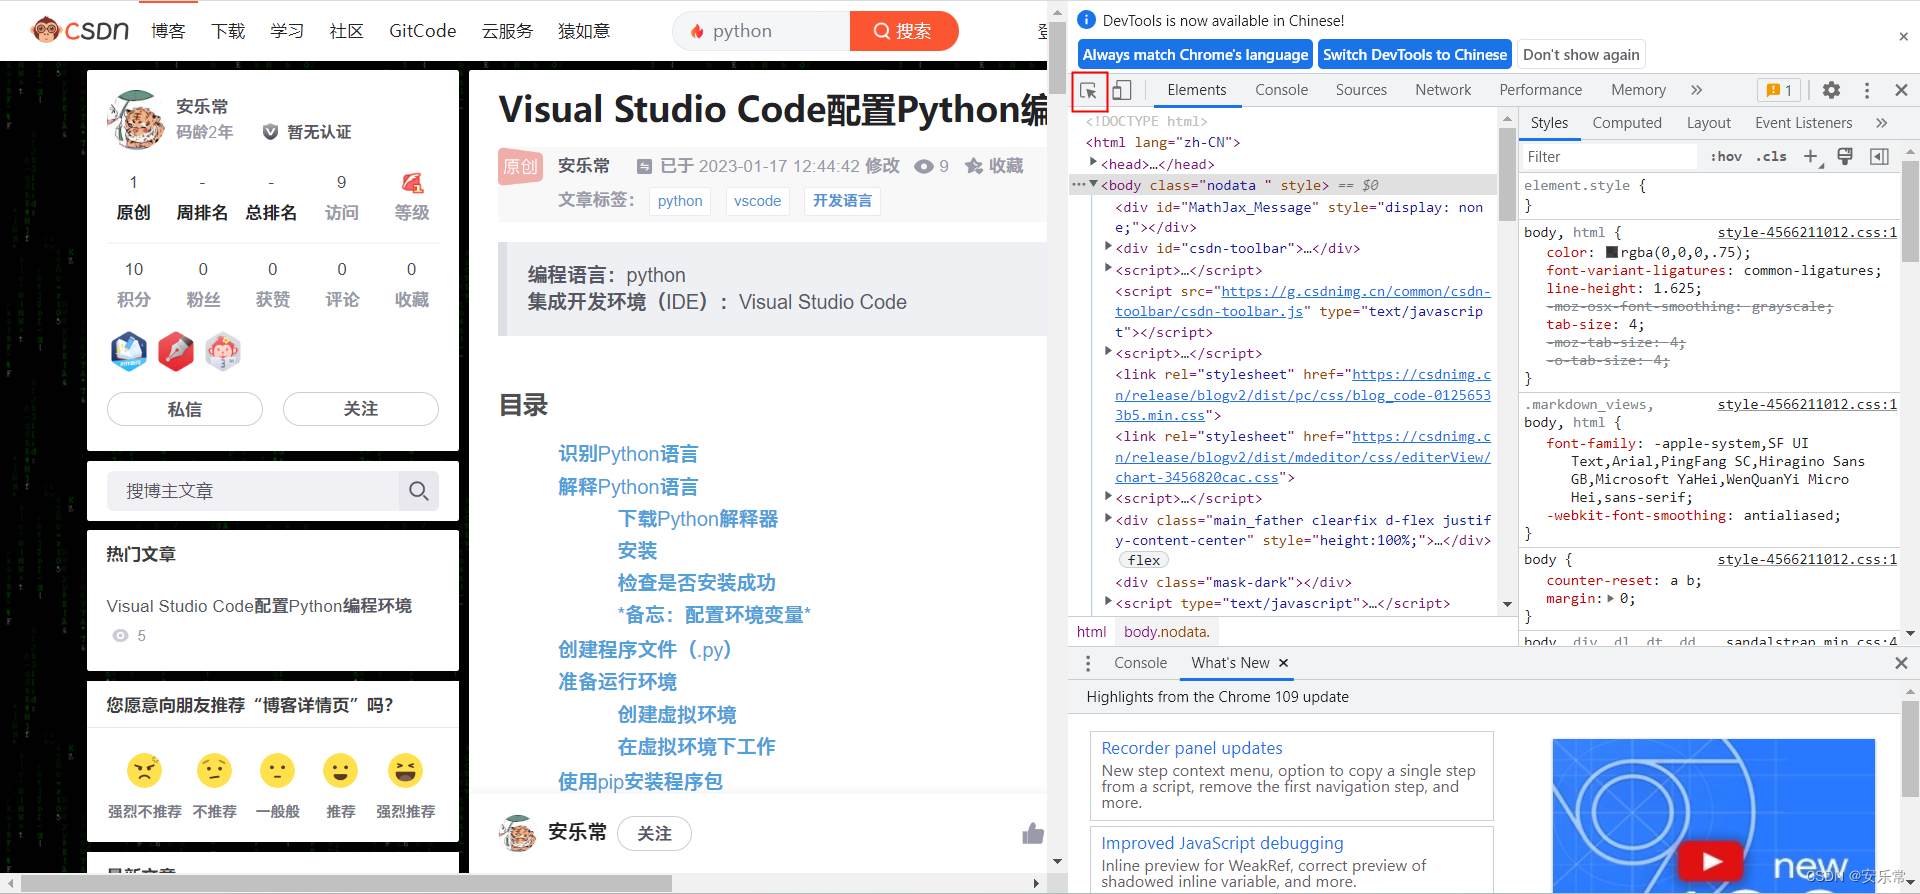Click the rgba color swatch in Styles
1920x894 pixels.
coord(1612,252)
